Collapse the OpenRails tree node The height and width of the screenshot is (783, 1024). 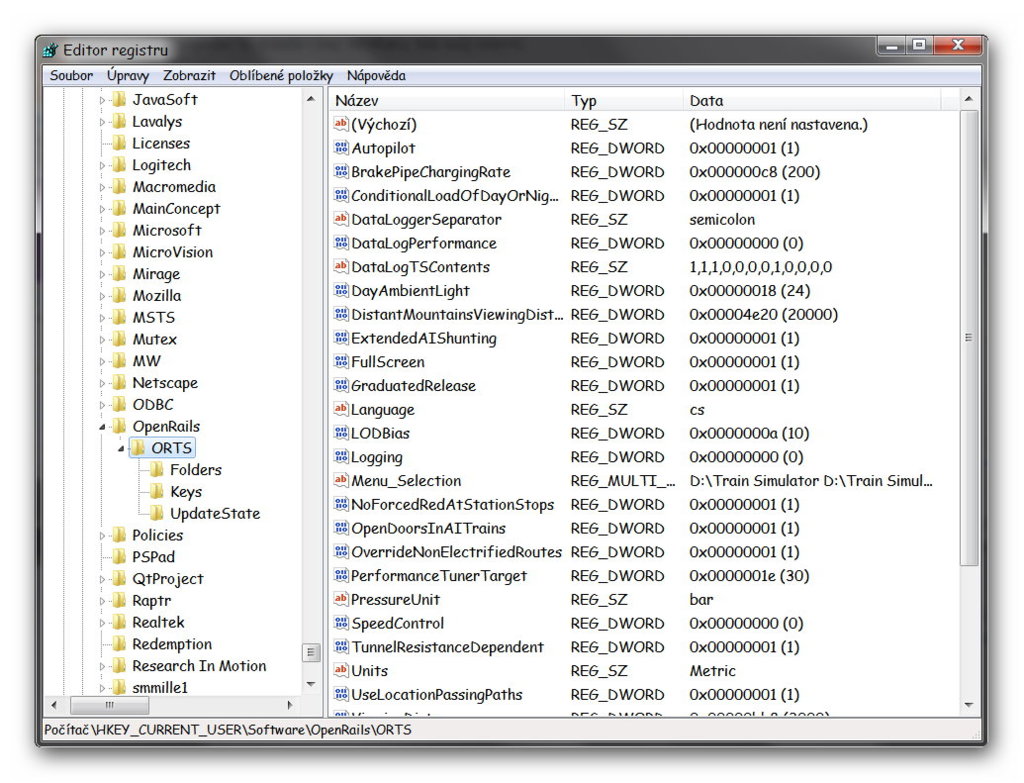click(102, 427)
